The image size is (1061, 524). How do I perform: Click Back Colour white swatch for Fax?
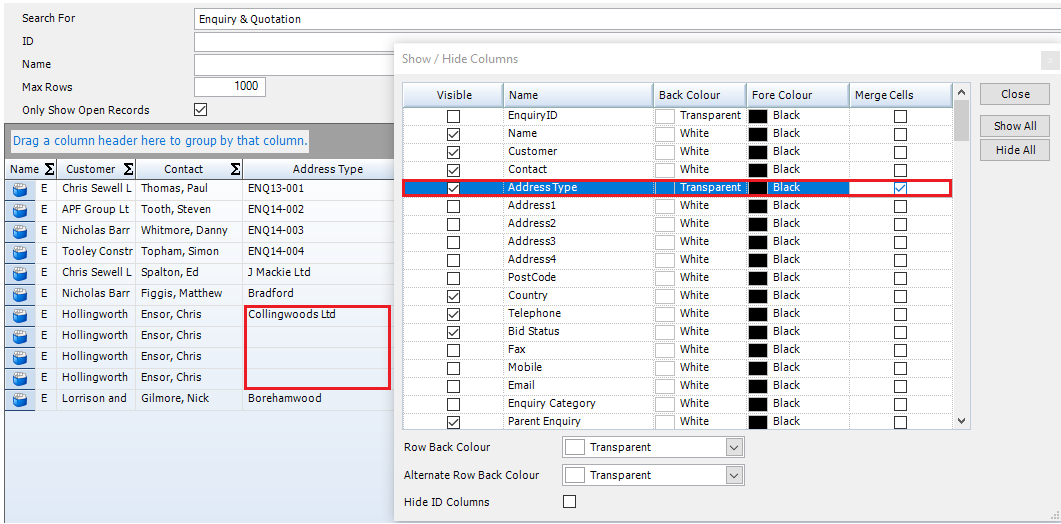coord(665,349)
